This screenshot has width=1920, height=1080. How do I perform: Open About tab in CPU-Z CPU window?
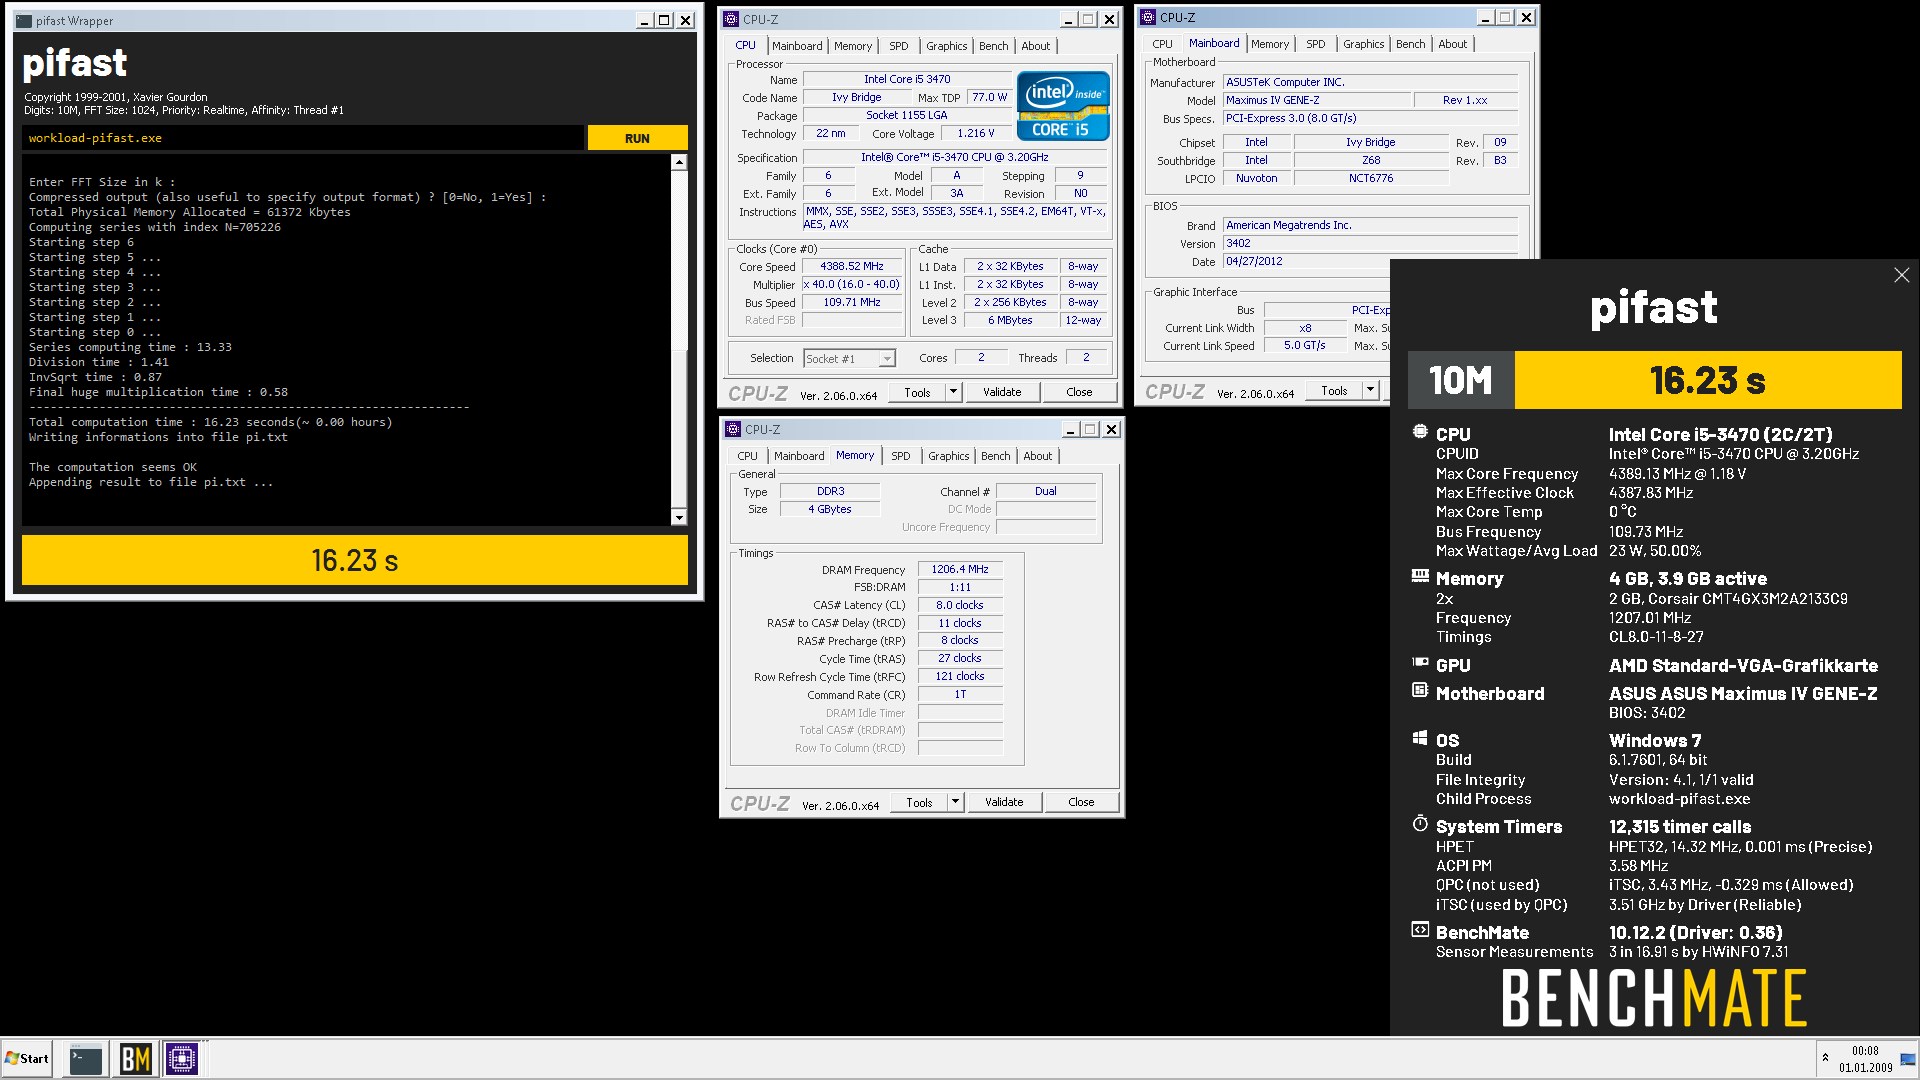coord(1036,46)
